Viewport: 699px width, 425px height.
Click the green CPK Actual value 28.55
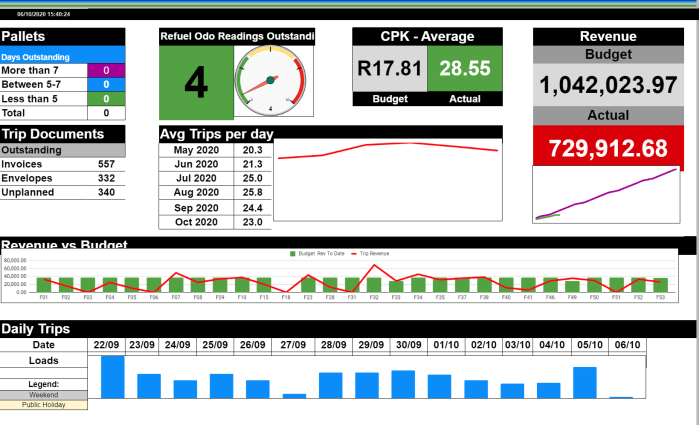[x=465, y=68]
